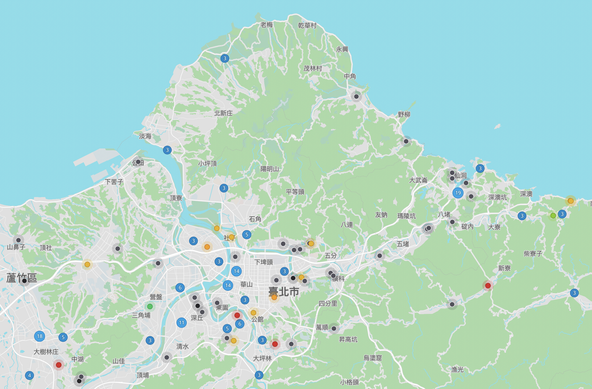
Task: Open cluster 3 near 深澳坑
Action: (522, 216)
